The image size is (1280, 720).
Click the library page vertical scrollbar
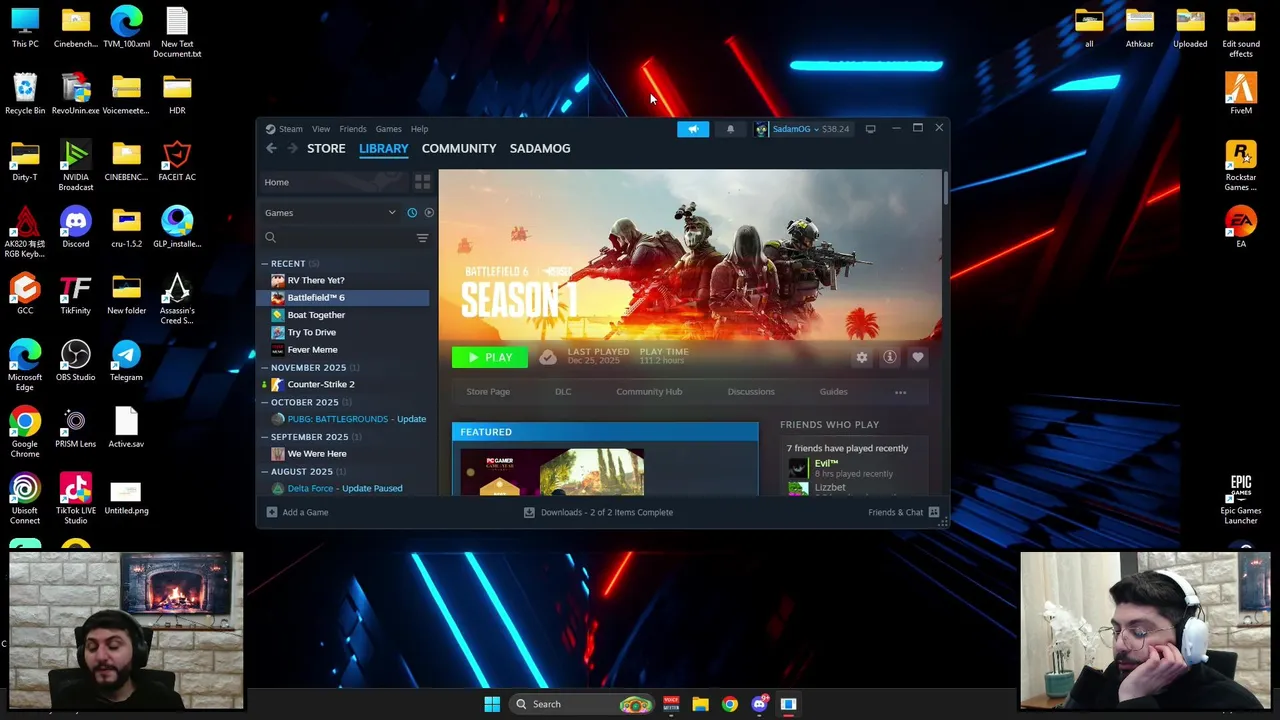click(945, 190)
